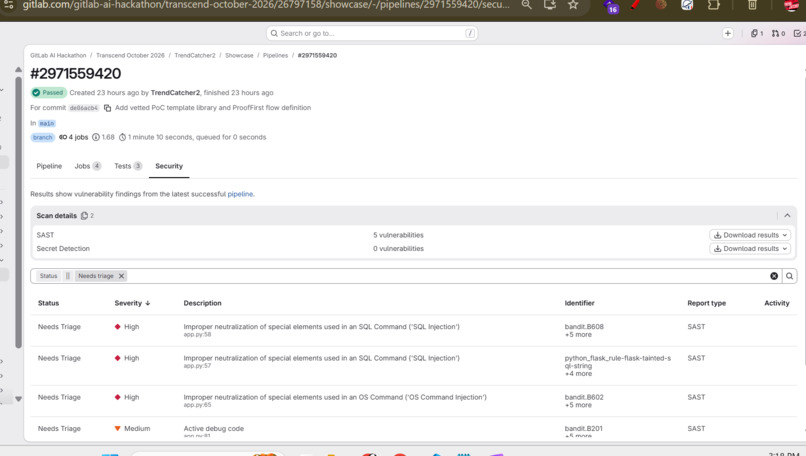Click the Needs triage filter value

(96, 276)
